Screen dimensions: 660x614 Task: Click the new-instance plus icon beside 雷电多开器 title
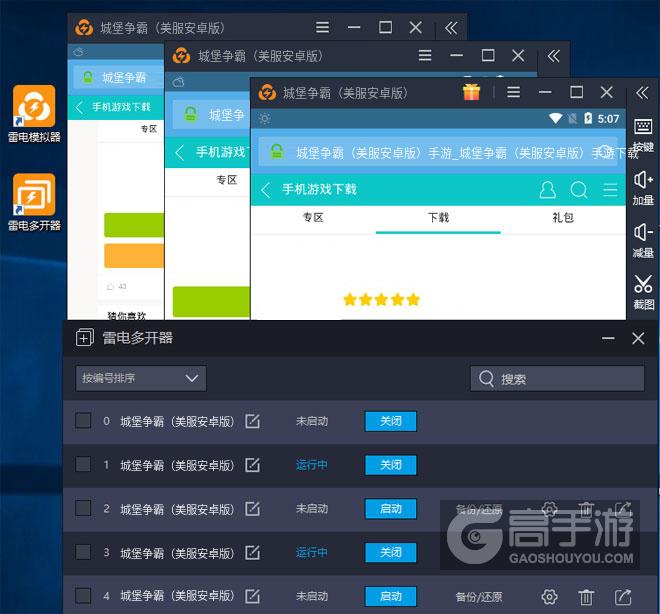tap(85, 338)
